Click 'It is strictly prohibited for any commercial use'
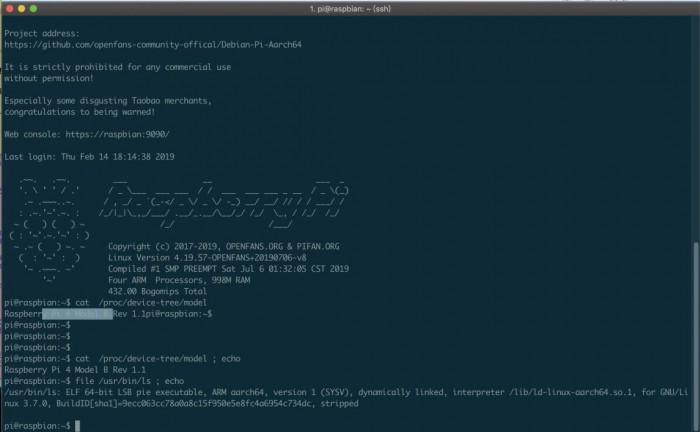Viewport: 700px width, 432px height. click(x=118, y=67)
